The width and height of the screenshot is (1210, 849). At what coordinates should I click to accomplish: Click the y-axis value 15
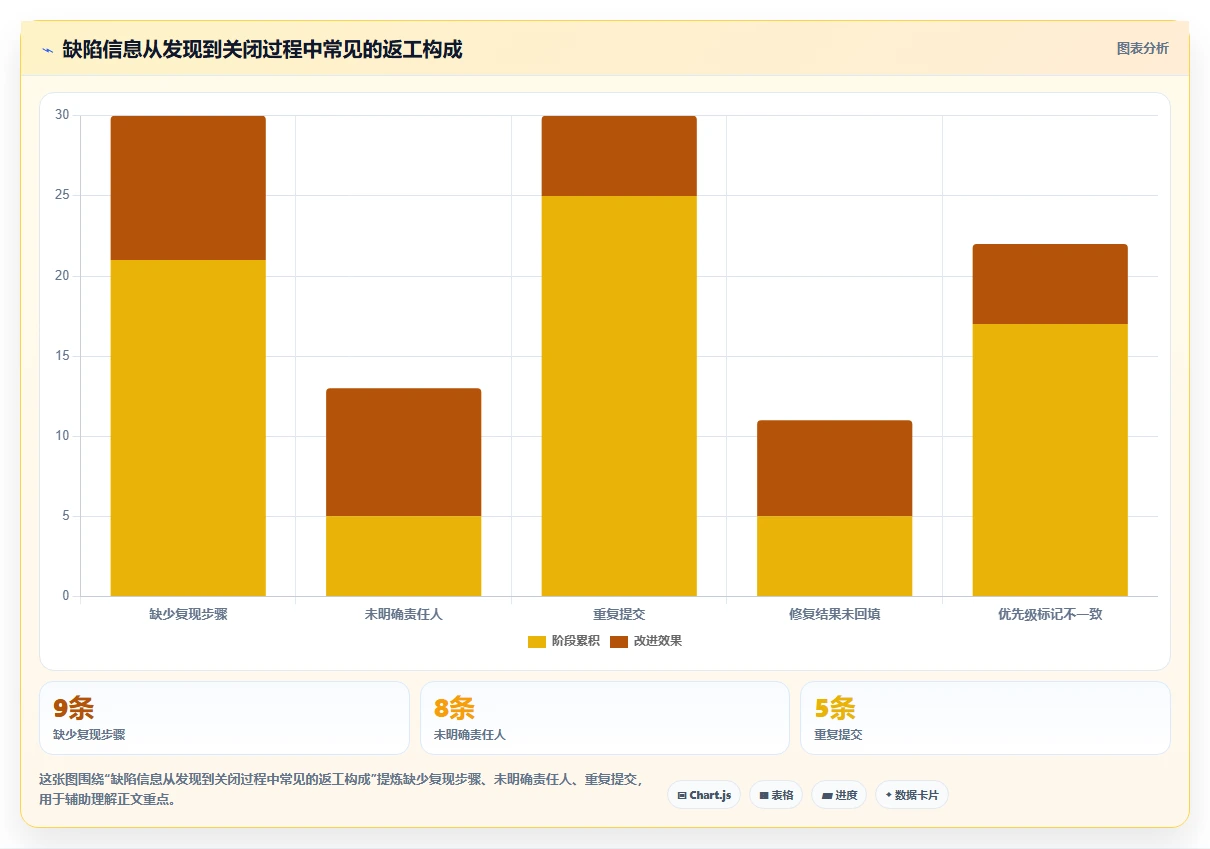(x=62, y=356)
